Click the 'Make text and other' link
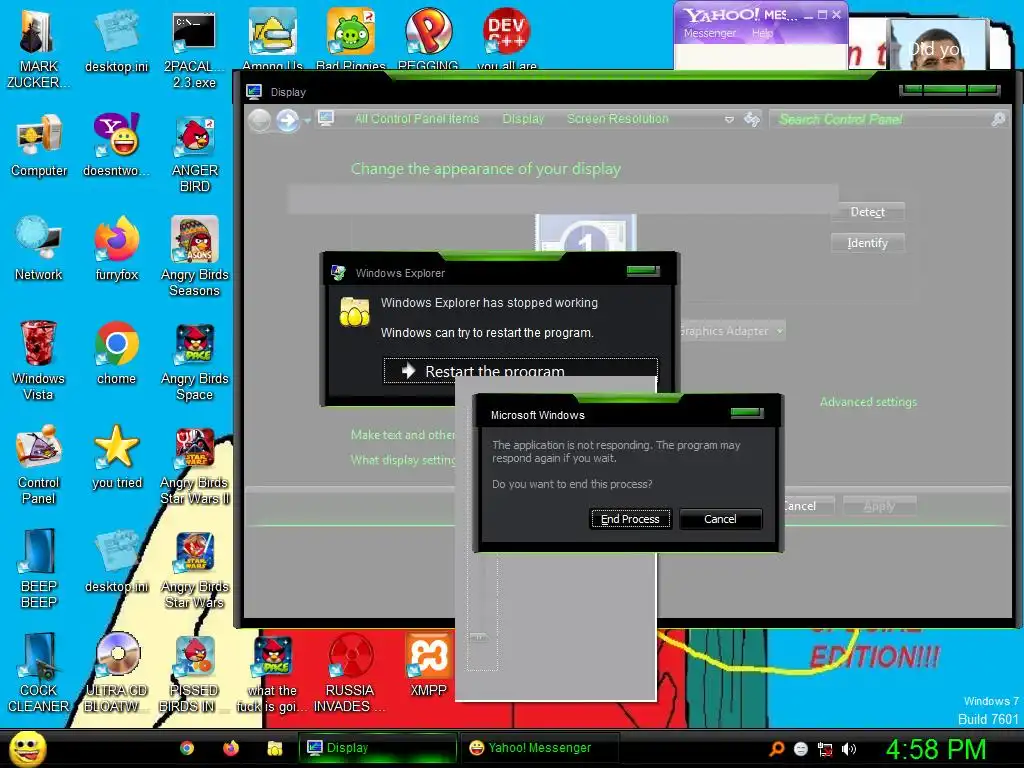Screen dimensions: 1024x768 click(402, 435)
